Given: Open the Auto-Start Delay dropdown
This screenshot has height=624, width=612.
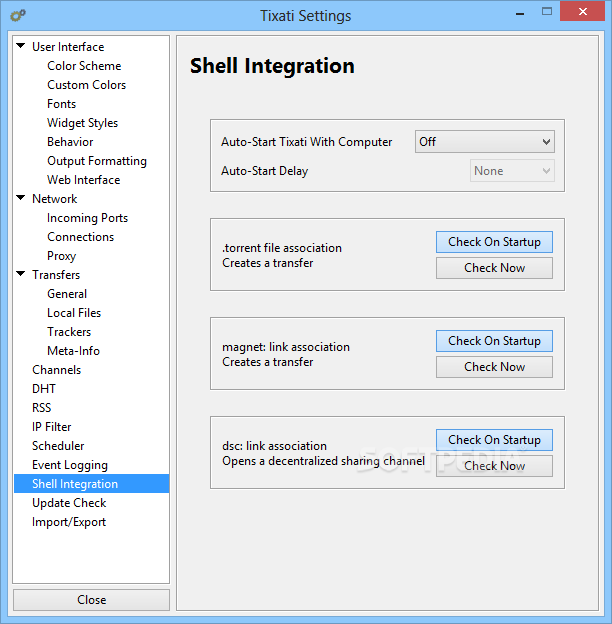Looking at the screenshot, I should coord(512,171).
